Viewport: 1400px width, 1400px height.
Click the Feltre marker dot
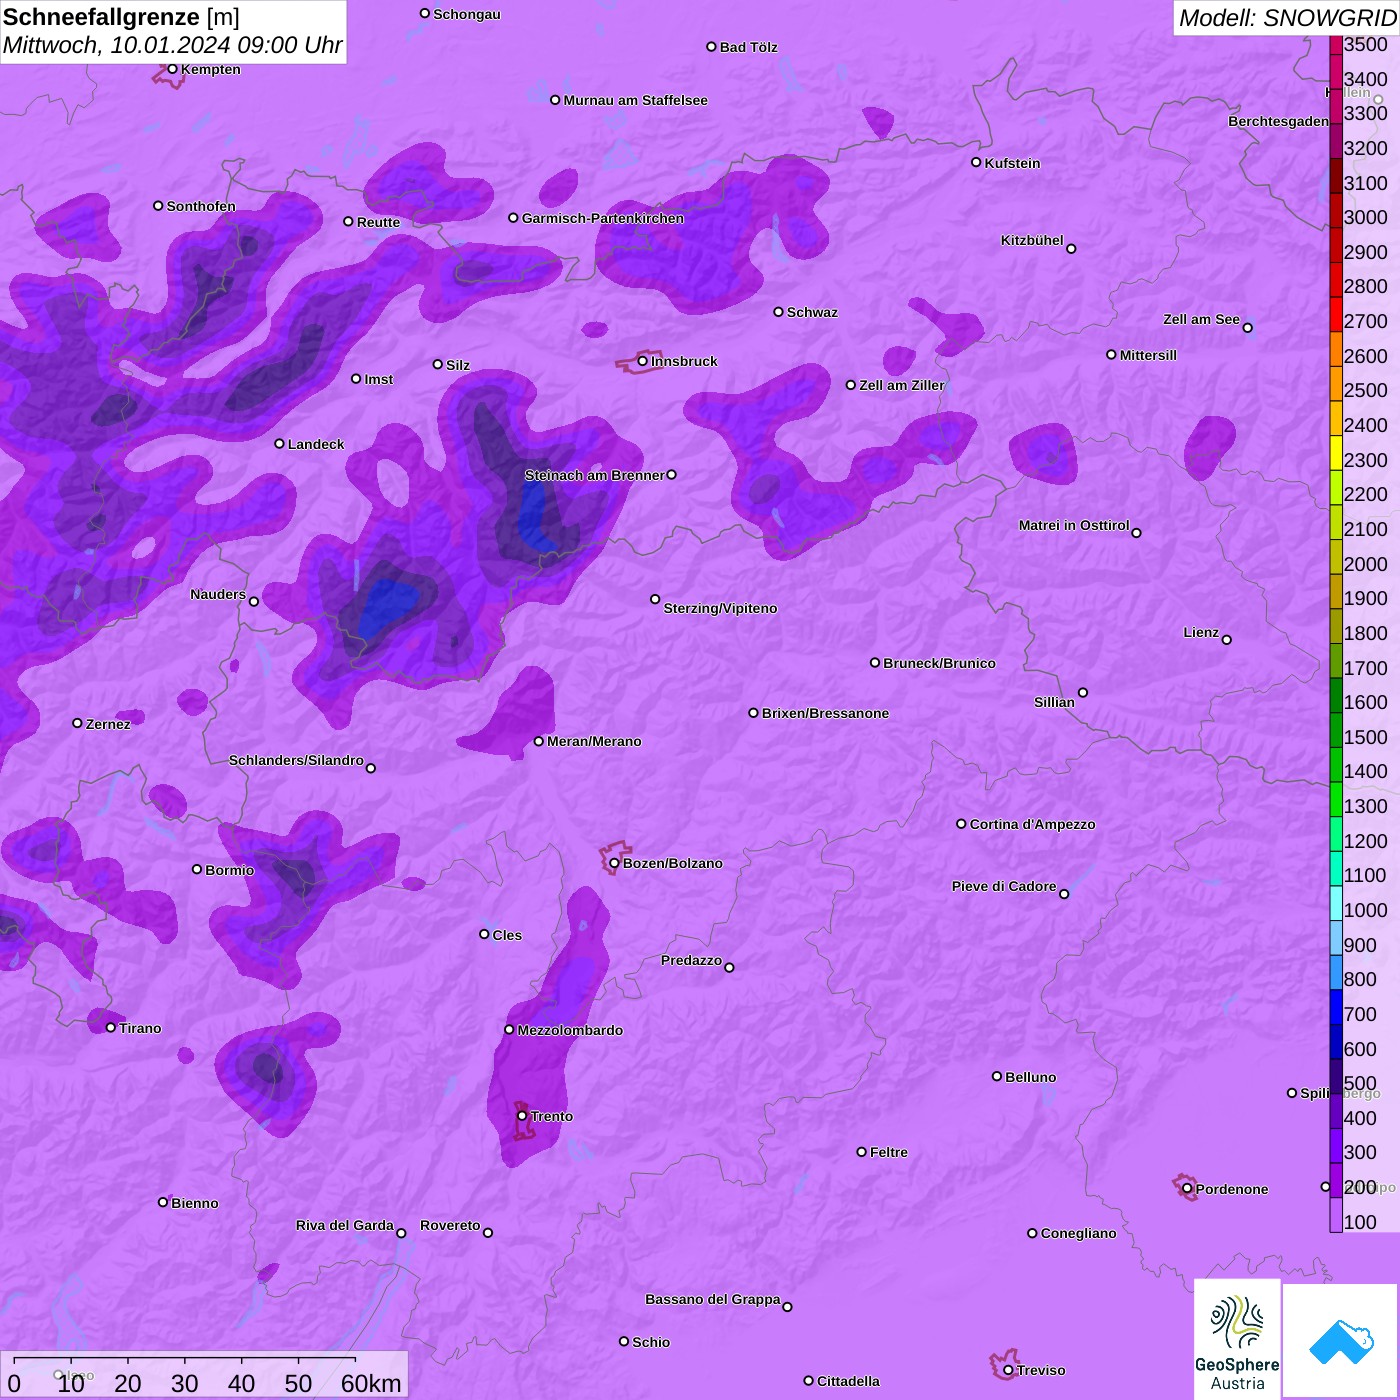point(861,1152)
